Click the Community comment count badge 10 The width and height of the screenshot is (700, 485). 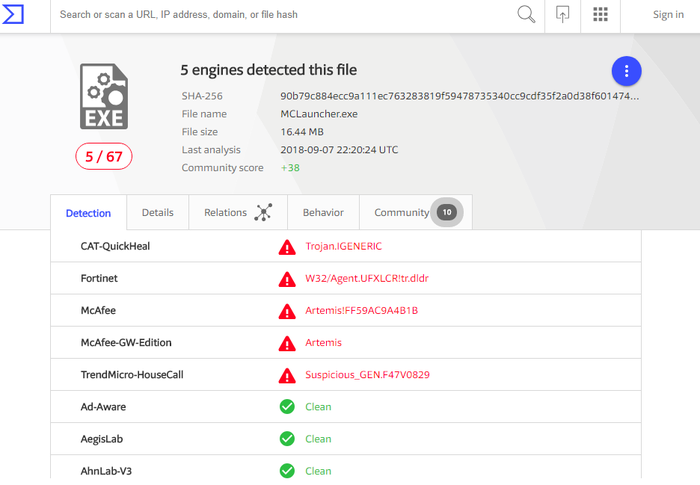click(447, 212)
